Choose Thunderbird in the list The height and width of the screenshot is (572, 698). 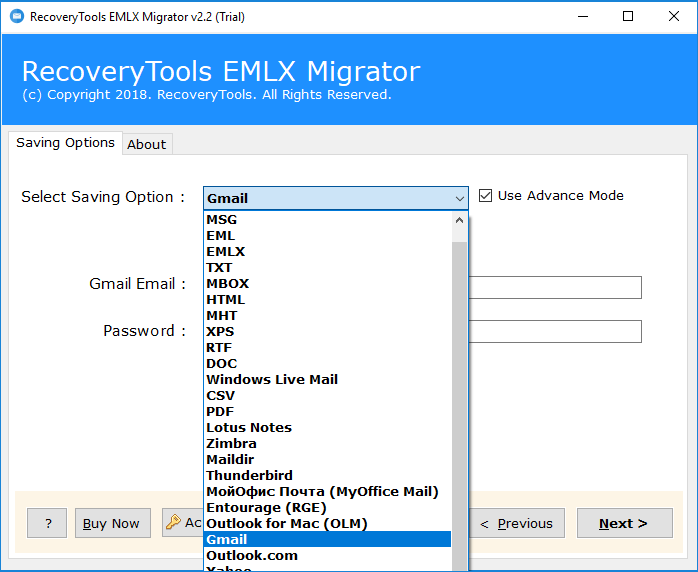coord(328,476)
